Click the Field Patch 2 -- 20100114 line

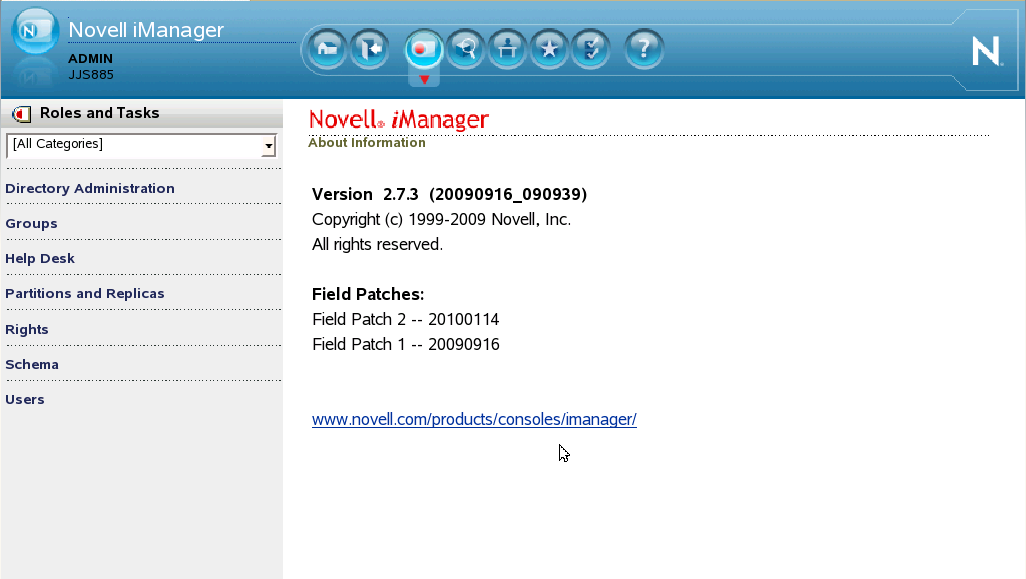point(406,319)
